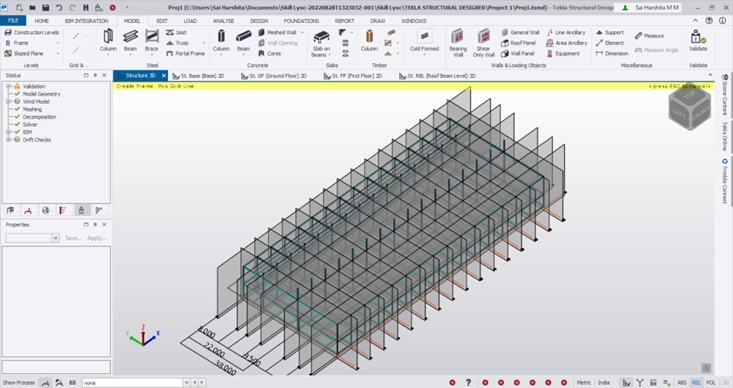733x388 pixels.
Task: Toggle REL coordinate mode in status bar
Action: pos(696,382)
